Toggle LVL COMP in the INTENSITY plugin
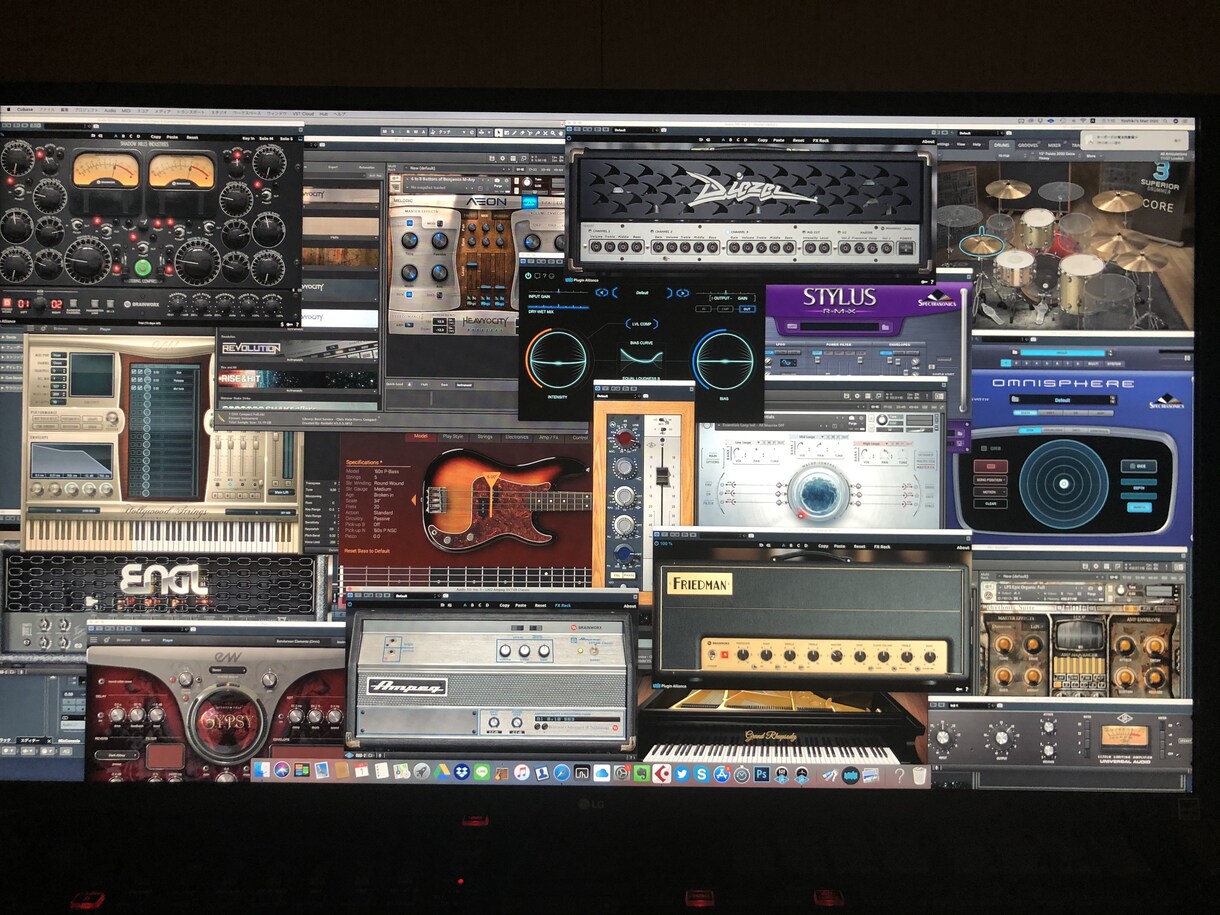Image resolution: width=1220 pixels, height=915 pixels. point(642,323)
